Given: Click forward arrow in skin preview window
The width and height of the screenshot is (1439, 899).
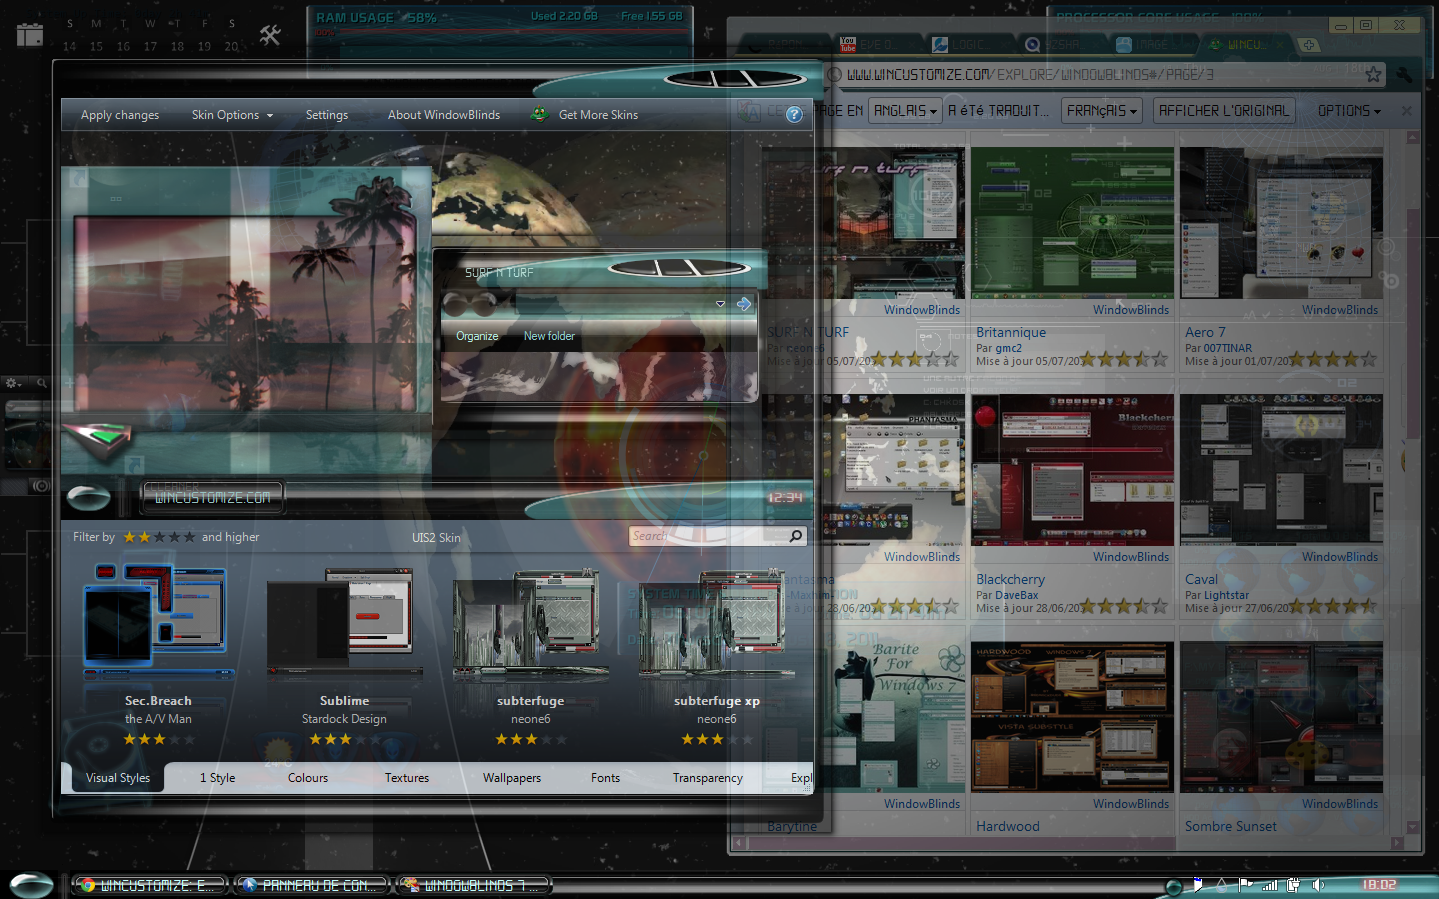Looking at the screenshot, I should (744, 304).
